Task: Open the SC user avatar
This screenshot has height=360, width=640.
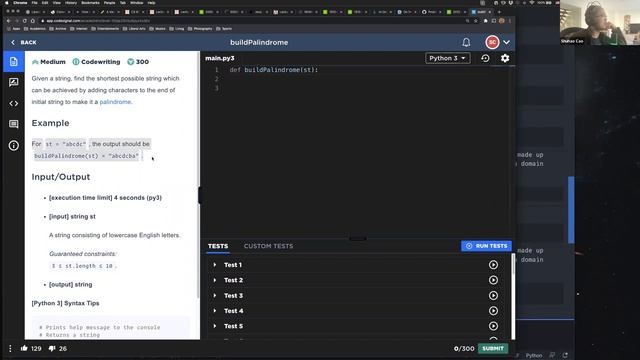Action: [x=492, y=42]
